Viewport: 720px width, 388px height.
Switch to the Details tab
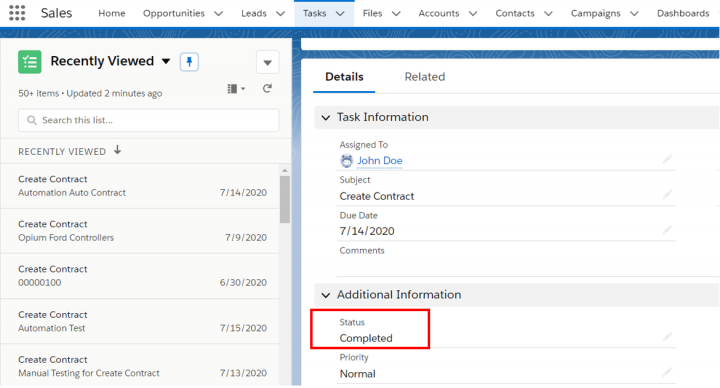point(344,77)
